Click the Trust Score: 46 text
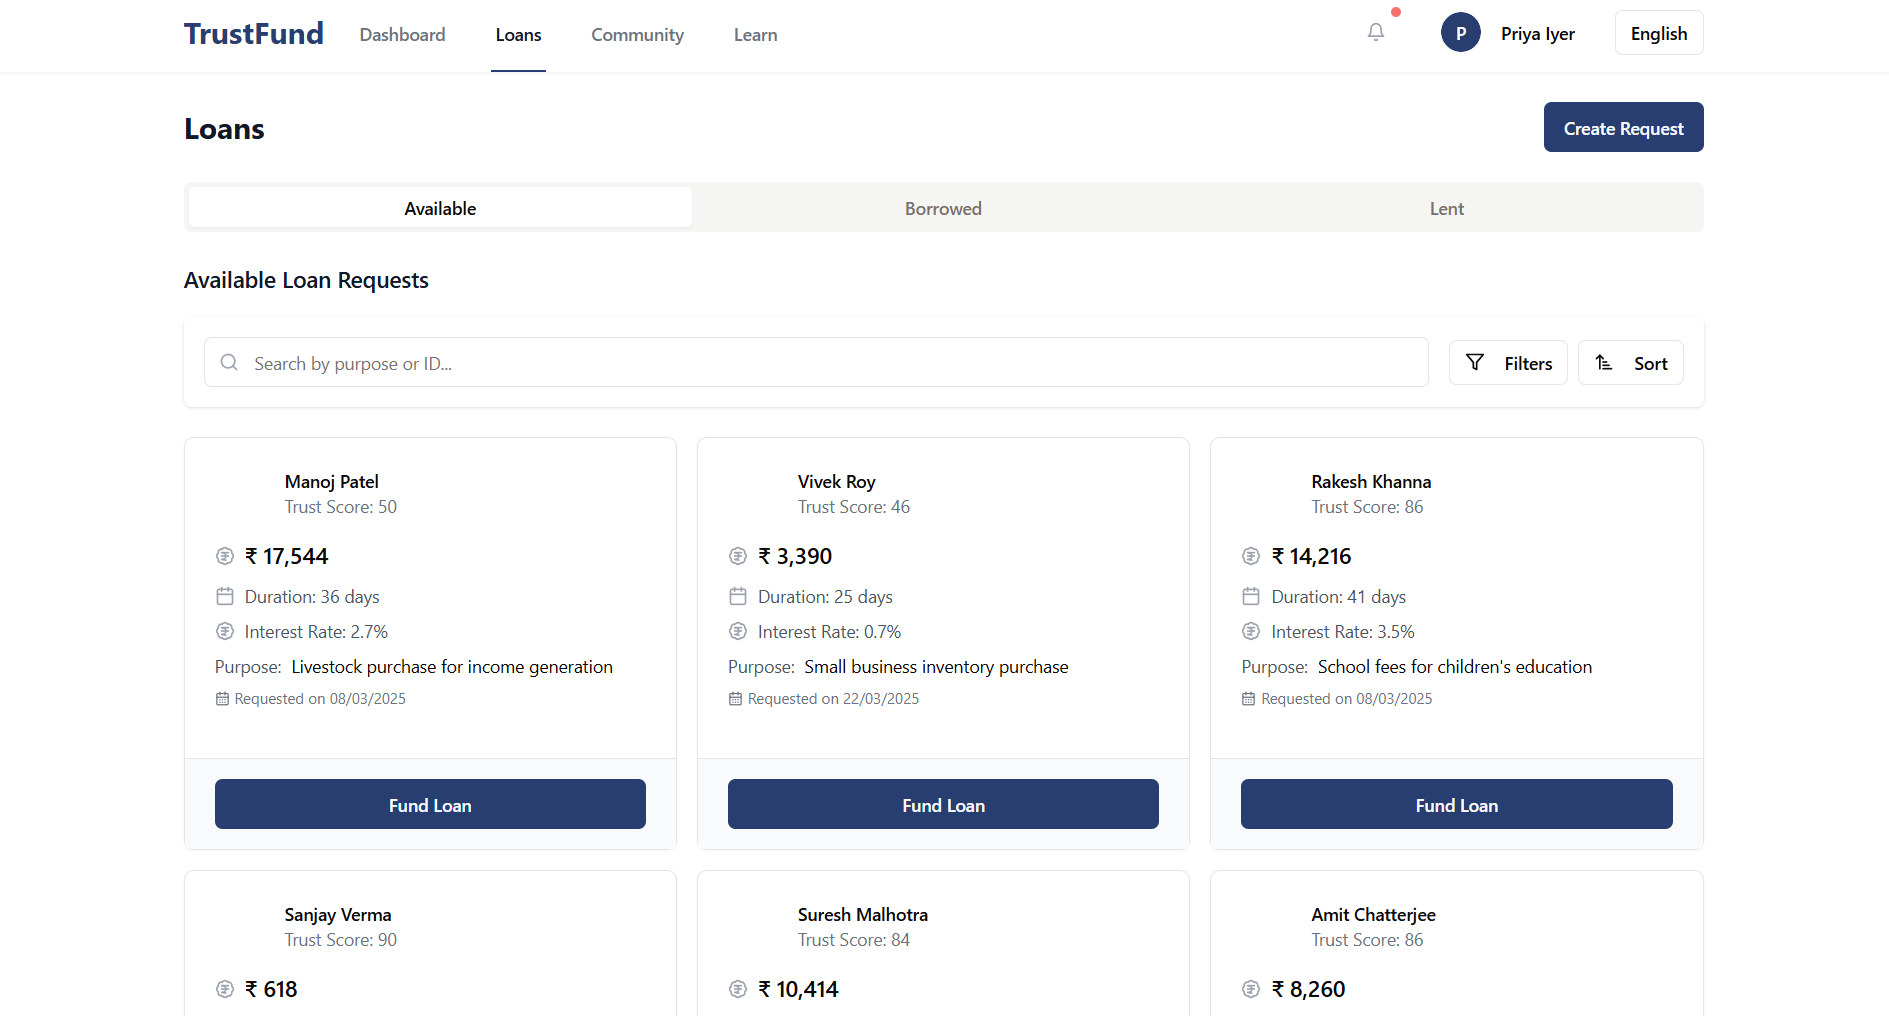The height and width of the screenshot is (1016, 1889). coord(854,507)
